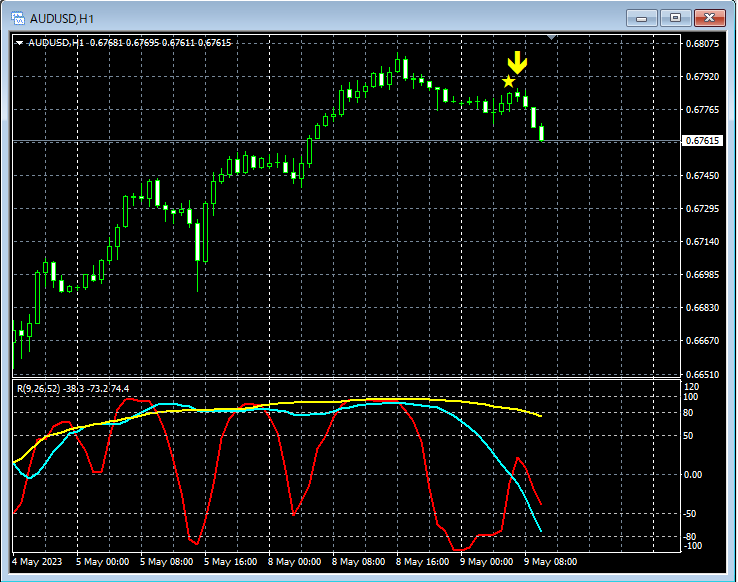This screenshot has width=738, height=582.
Task: Click the 8 May 16:00 time label
Action: [x=422, y=562]
